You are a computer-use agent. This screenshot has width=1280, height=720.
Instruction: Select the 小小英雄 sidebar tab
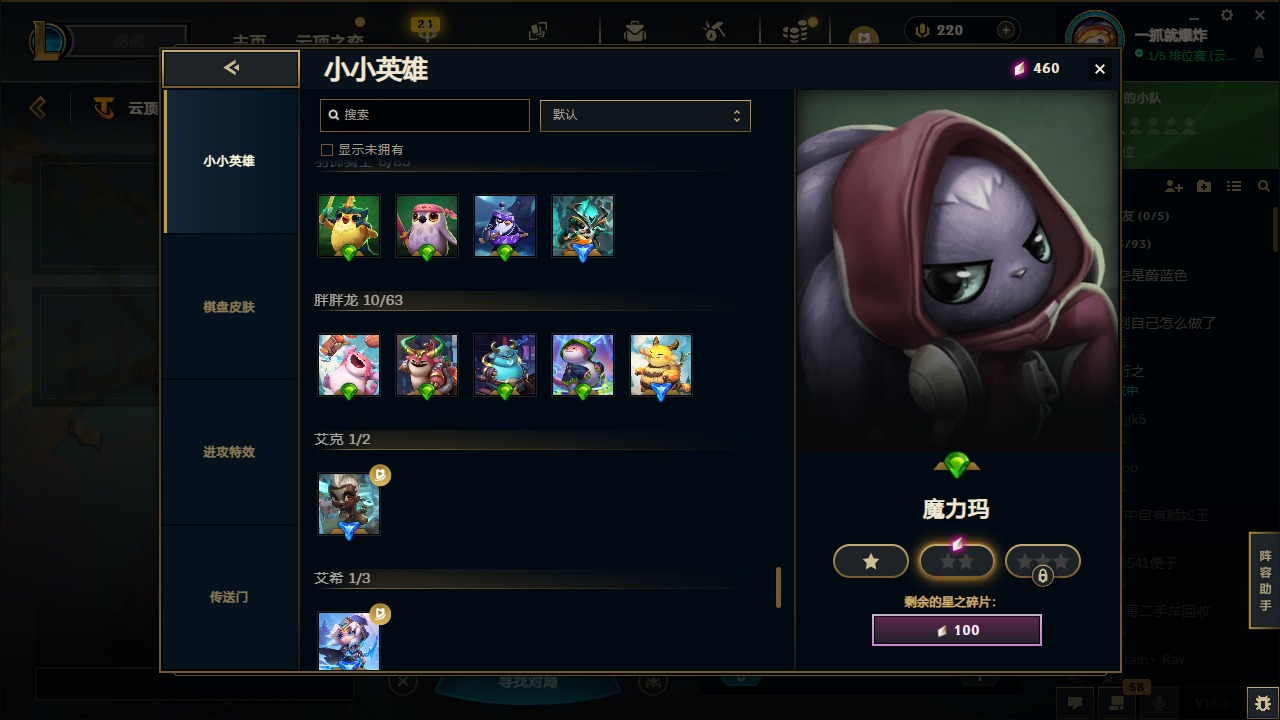click(x=229, y=161)
